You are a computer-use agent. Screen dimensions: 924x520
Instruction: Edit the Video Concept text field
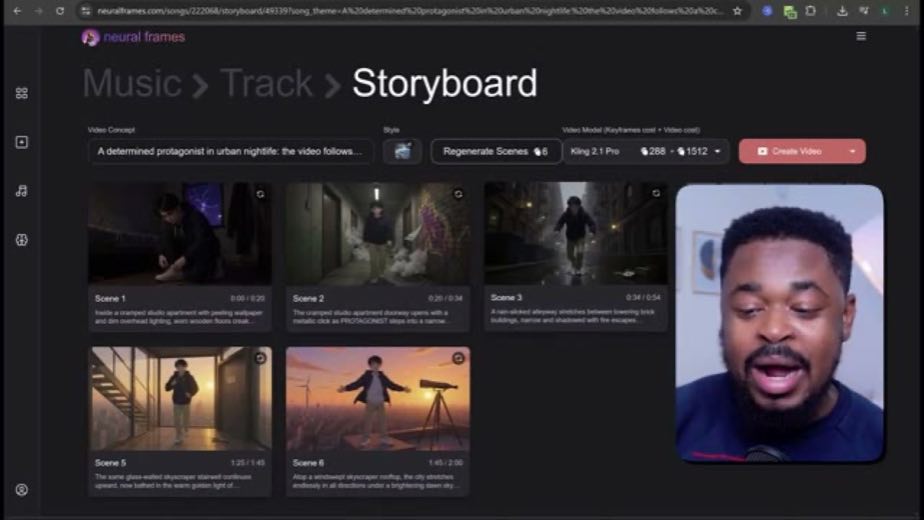tap(230, 152)
